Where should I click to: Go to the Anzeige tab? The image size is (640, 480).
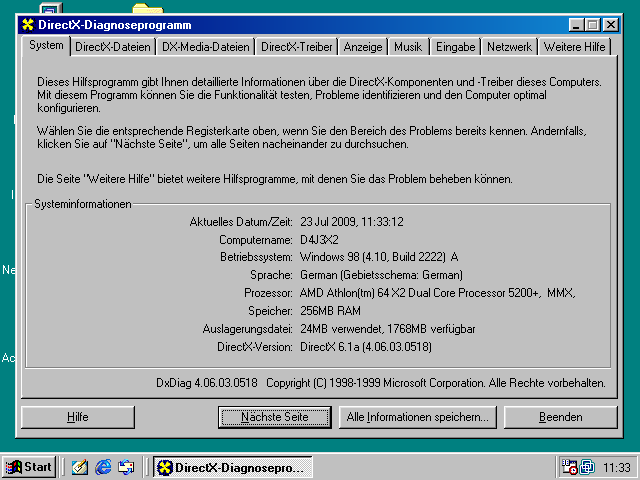[363, 47]
